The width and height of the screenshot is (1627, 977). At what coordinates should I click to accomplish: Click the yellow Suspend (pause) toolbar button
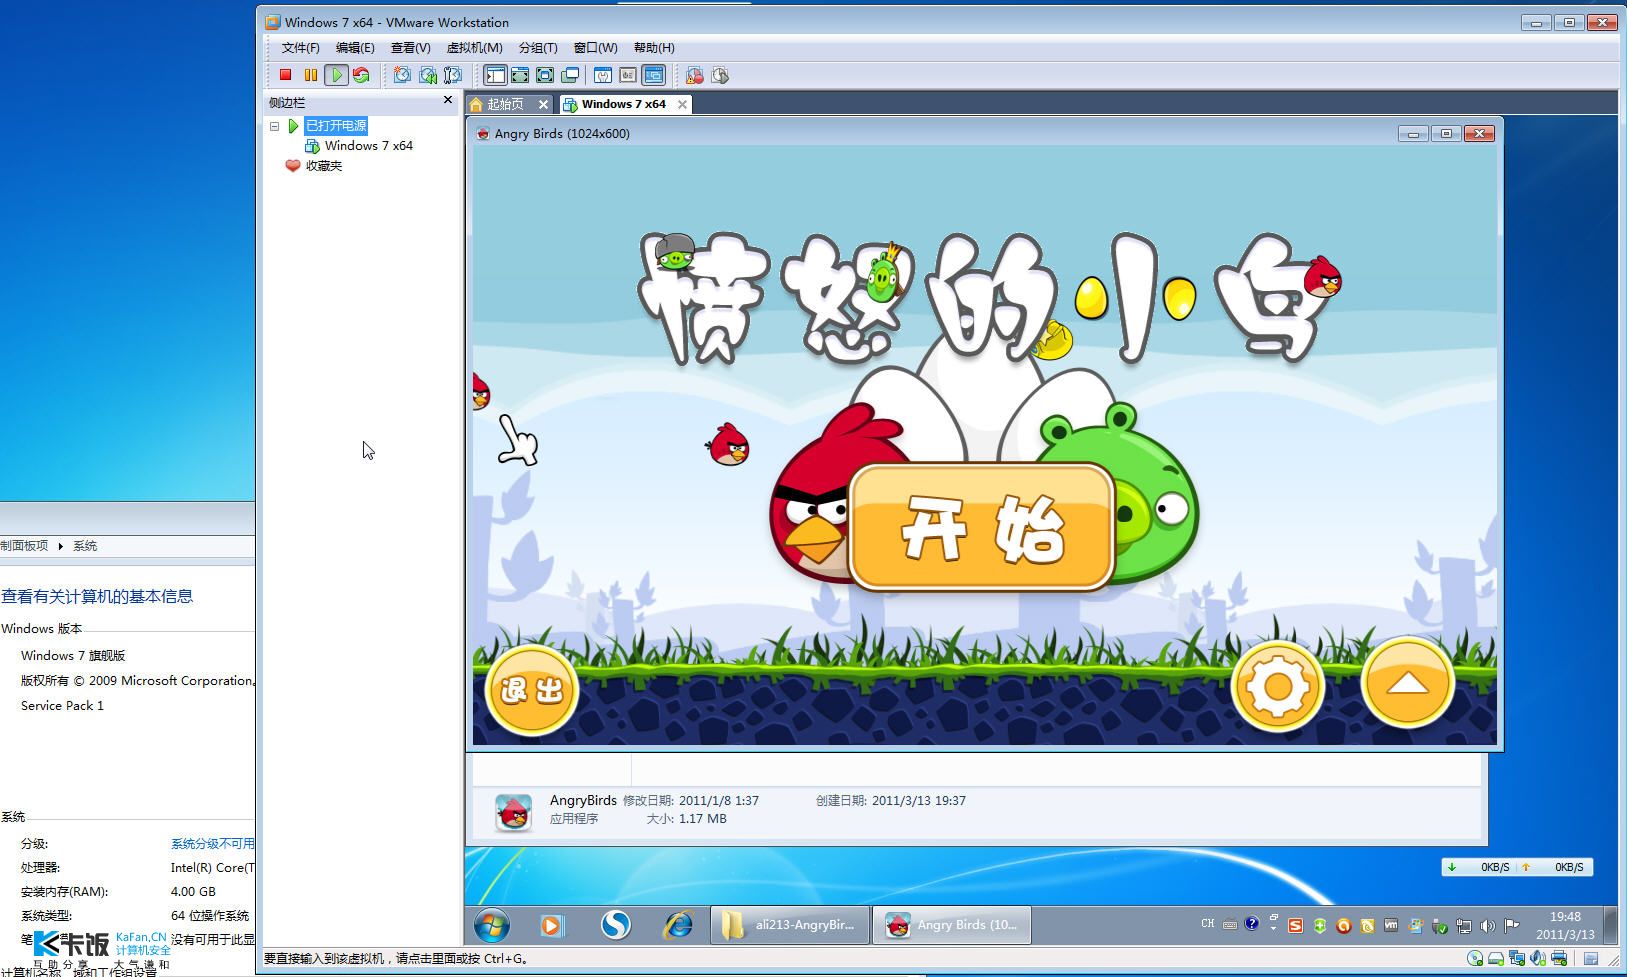pyautogui.click(x=310, y=75)
